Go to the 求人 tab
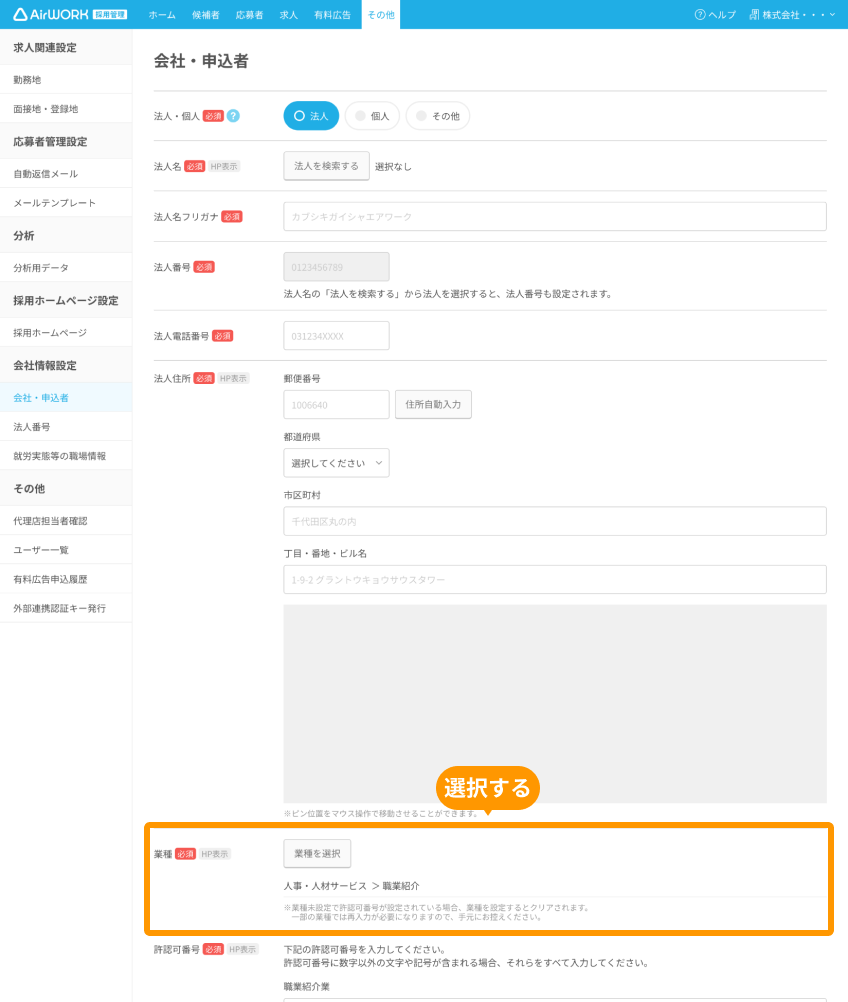848x1002 pixels. click(x=289, y=15)
